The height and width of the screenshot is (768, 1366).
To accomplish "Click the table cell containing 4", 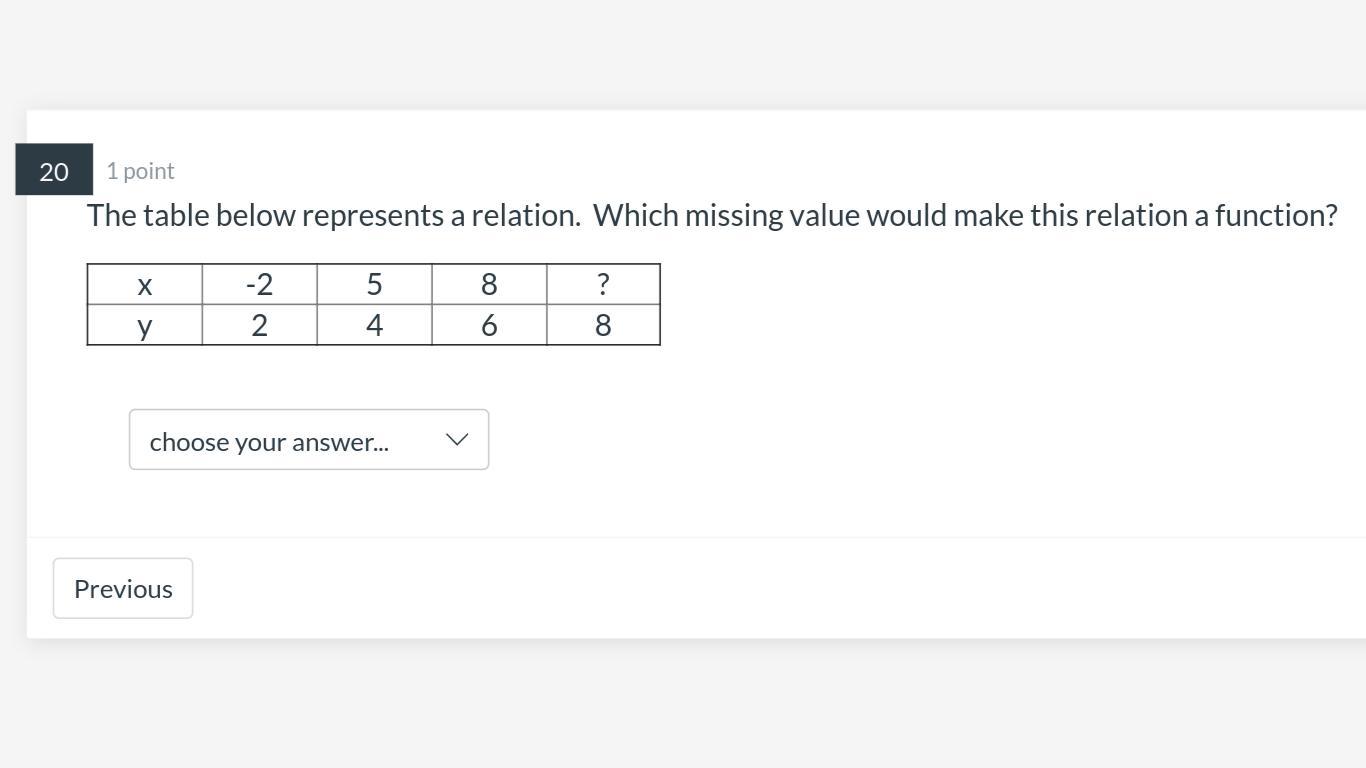I will pos(374,326).
